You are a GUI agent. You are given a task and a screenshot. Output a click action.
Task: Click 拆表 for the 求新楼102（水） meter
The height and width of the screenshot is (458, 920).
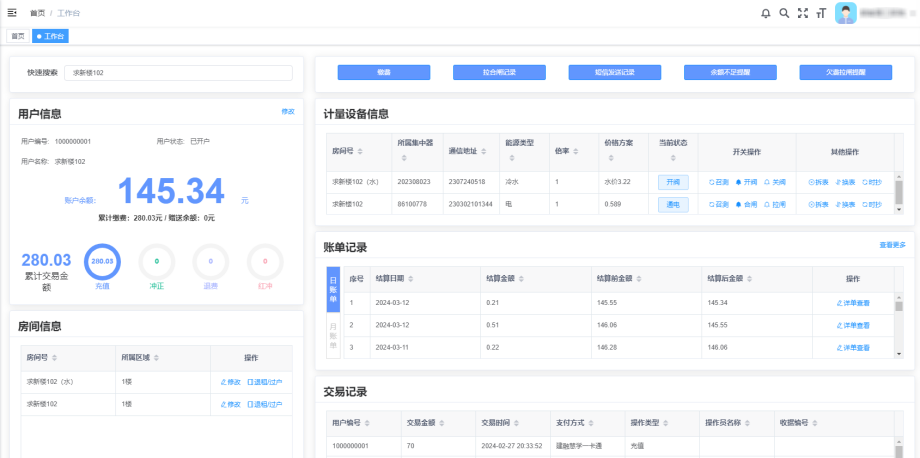pos(818,182)
